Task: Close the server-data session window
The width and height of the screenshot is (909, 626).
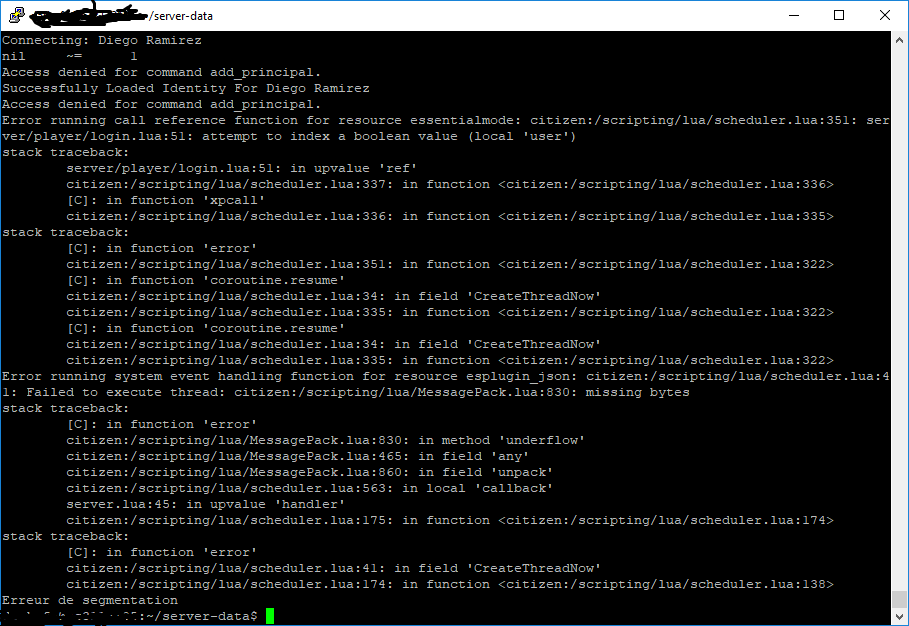Action: pos(885,15)
